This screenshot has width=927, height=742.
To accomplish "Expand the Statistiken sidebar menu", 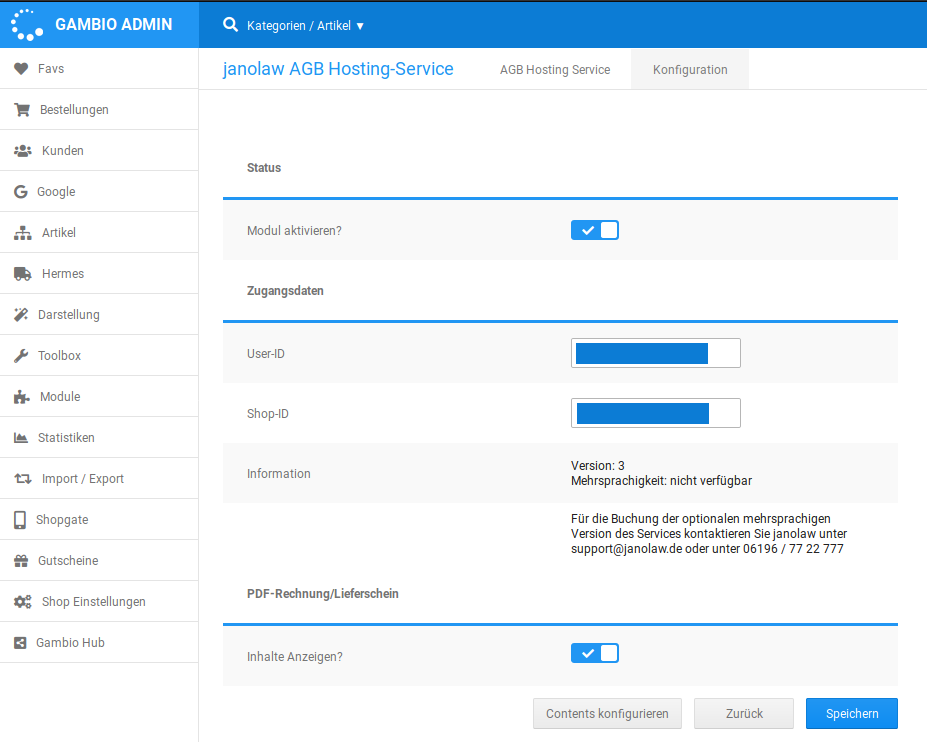I will 66,438.
